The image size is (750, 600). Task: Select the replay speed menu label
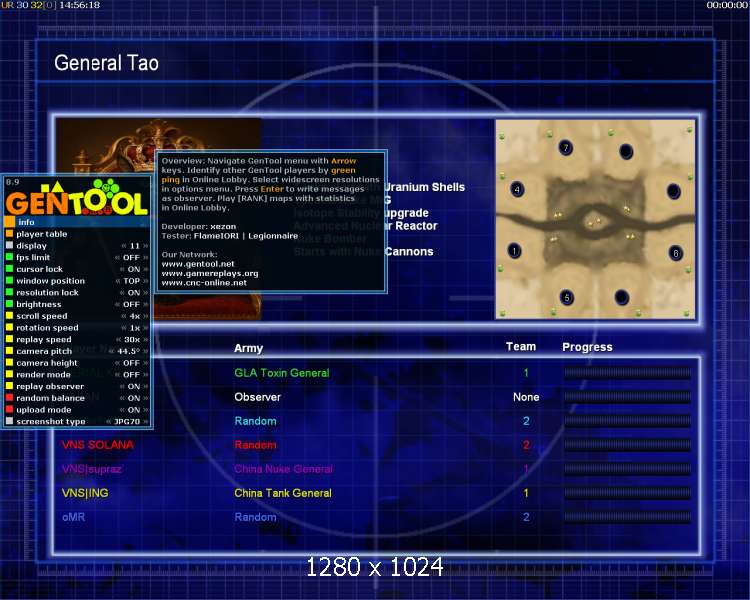44,339
